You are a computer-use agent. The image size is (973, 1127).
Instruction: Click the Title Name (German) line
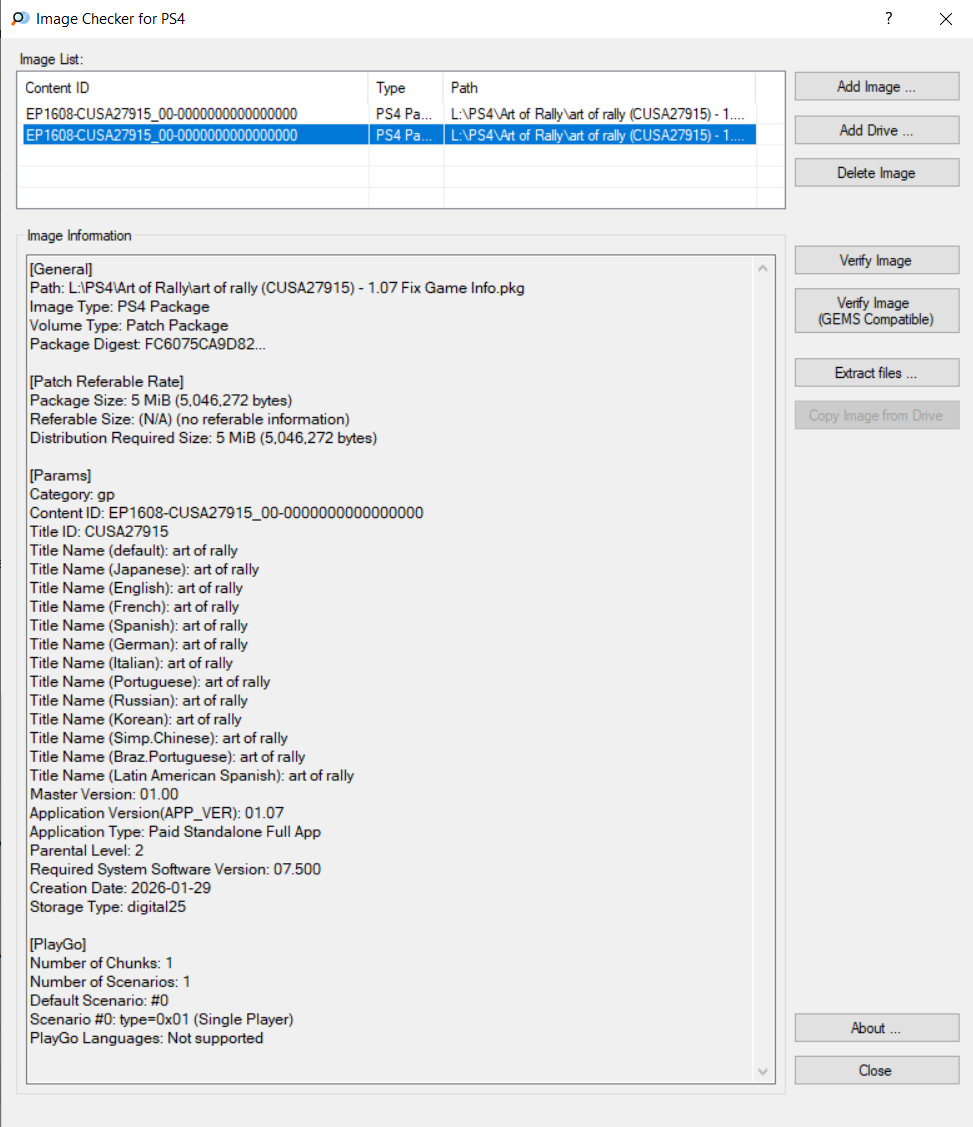click(x=139, y=644)
